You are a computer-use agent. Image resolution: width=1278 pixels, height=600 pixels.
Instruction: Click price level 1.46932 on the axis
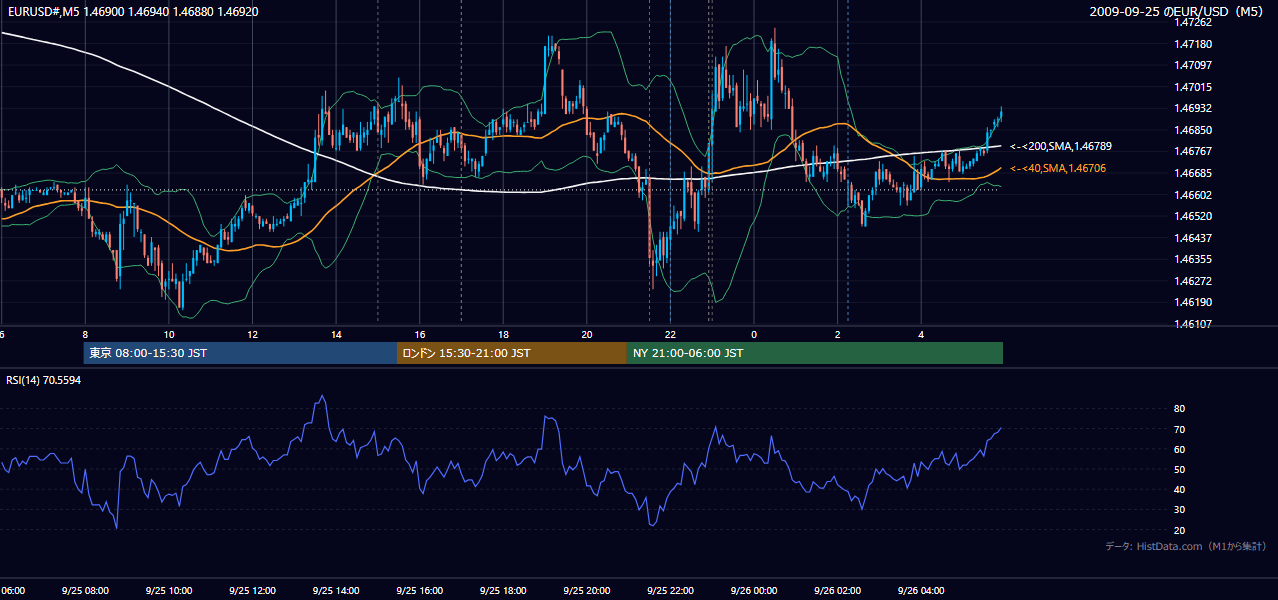1194,108
